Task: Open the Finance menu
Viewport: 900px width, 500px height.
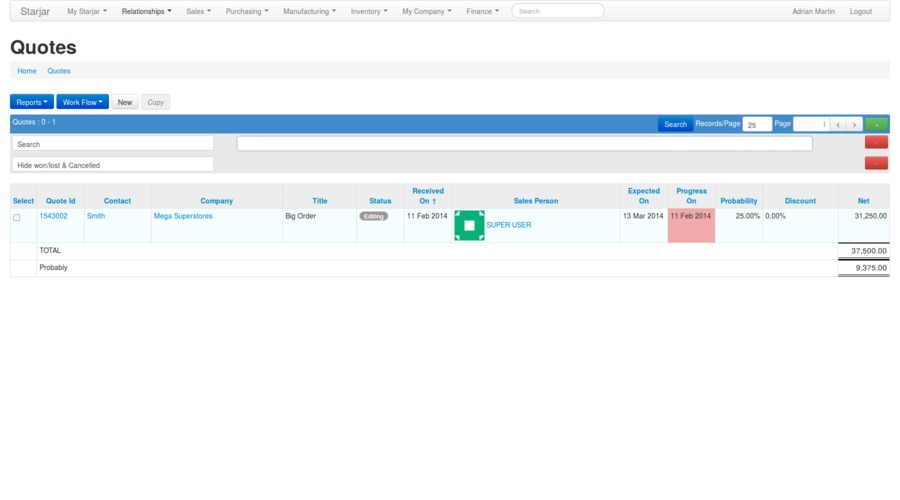Action: (x=482, y=11)
